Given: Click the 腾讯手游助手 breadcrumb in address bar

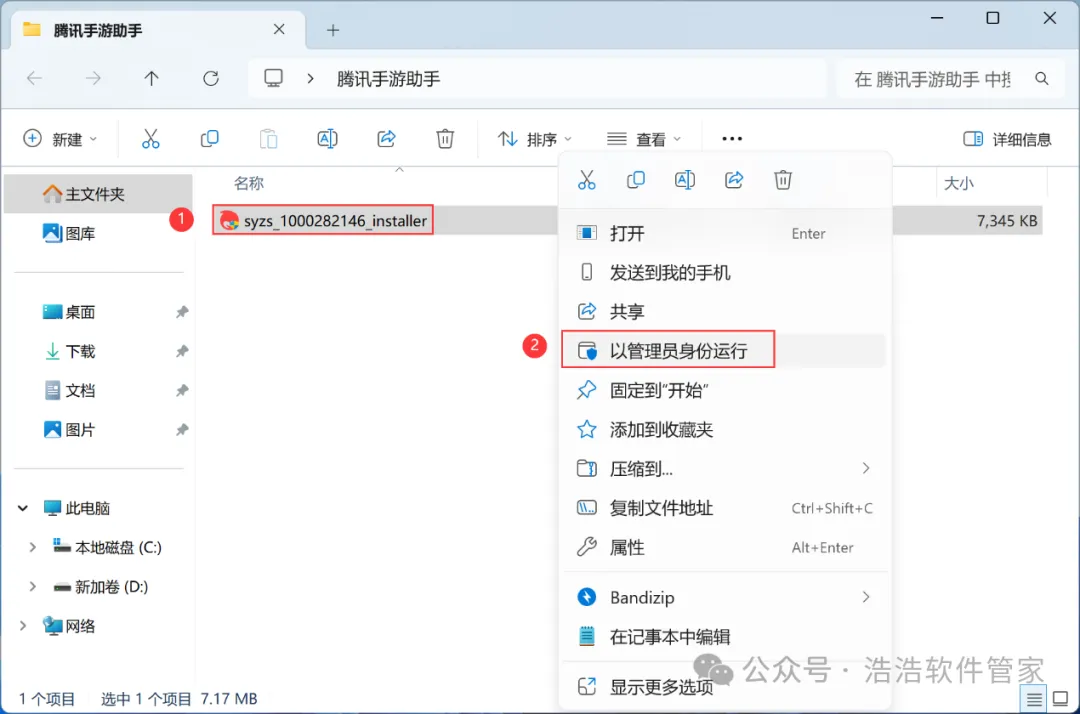Looking at the screenshot, I should (x=388, y=79).
